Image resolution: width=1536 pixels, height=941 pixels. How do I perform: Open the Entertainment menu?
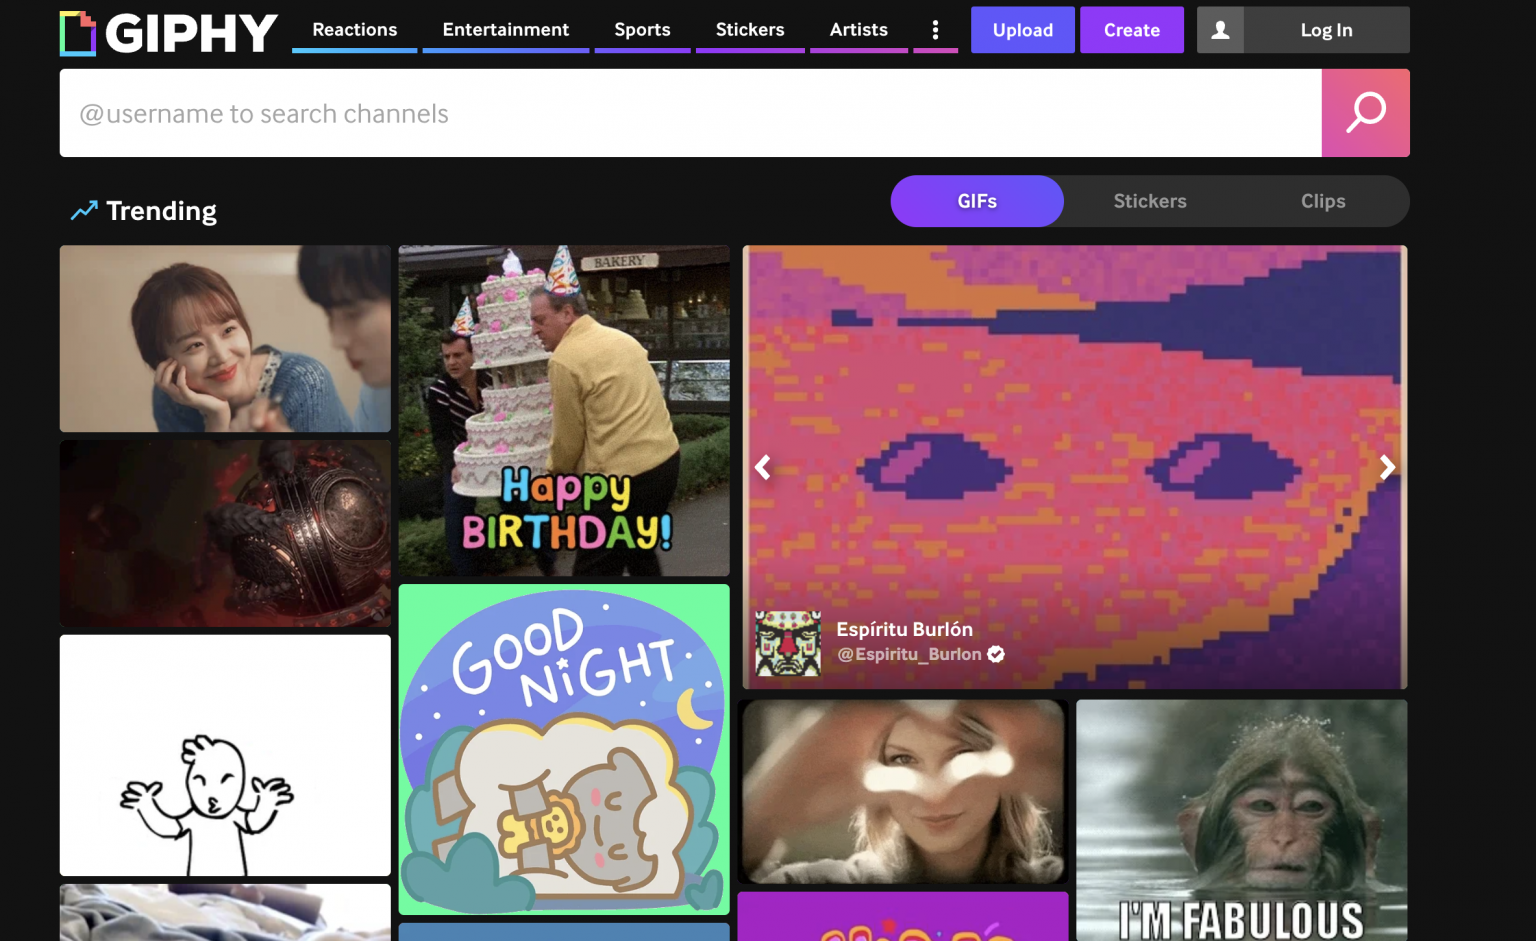[x=505, y=30]
